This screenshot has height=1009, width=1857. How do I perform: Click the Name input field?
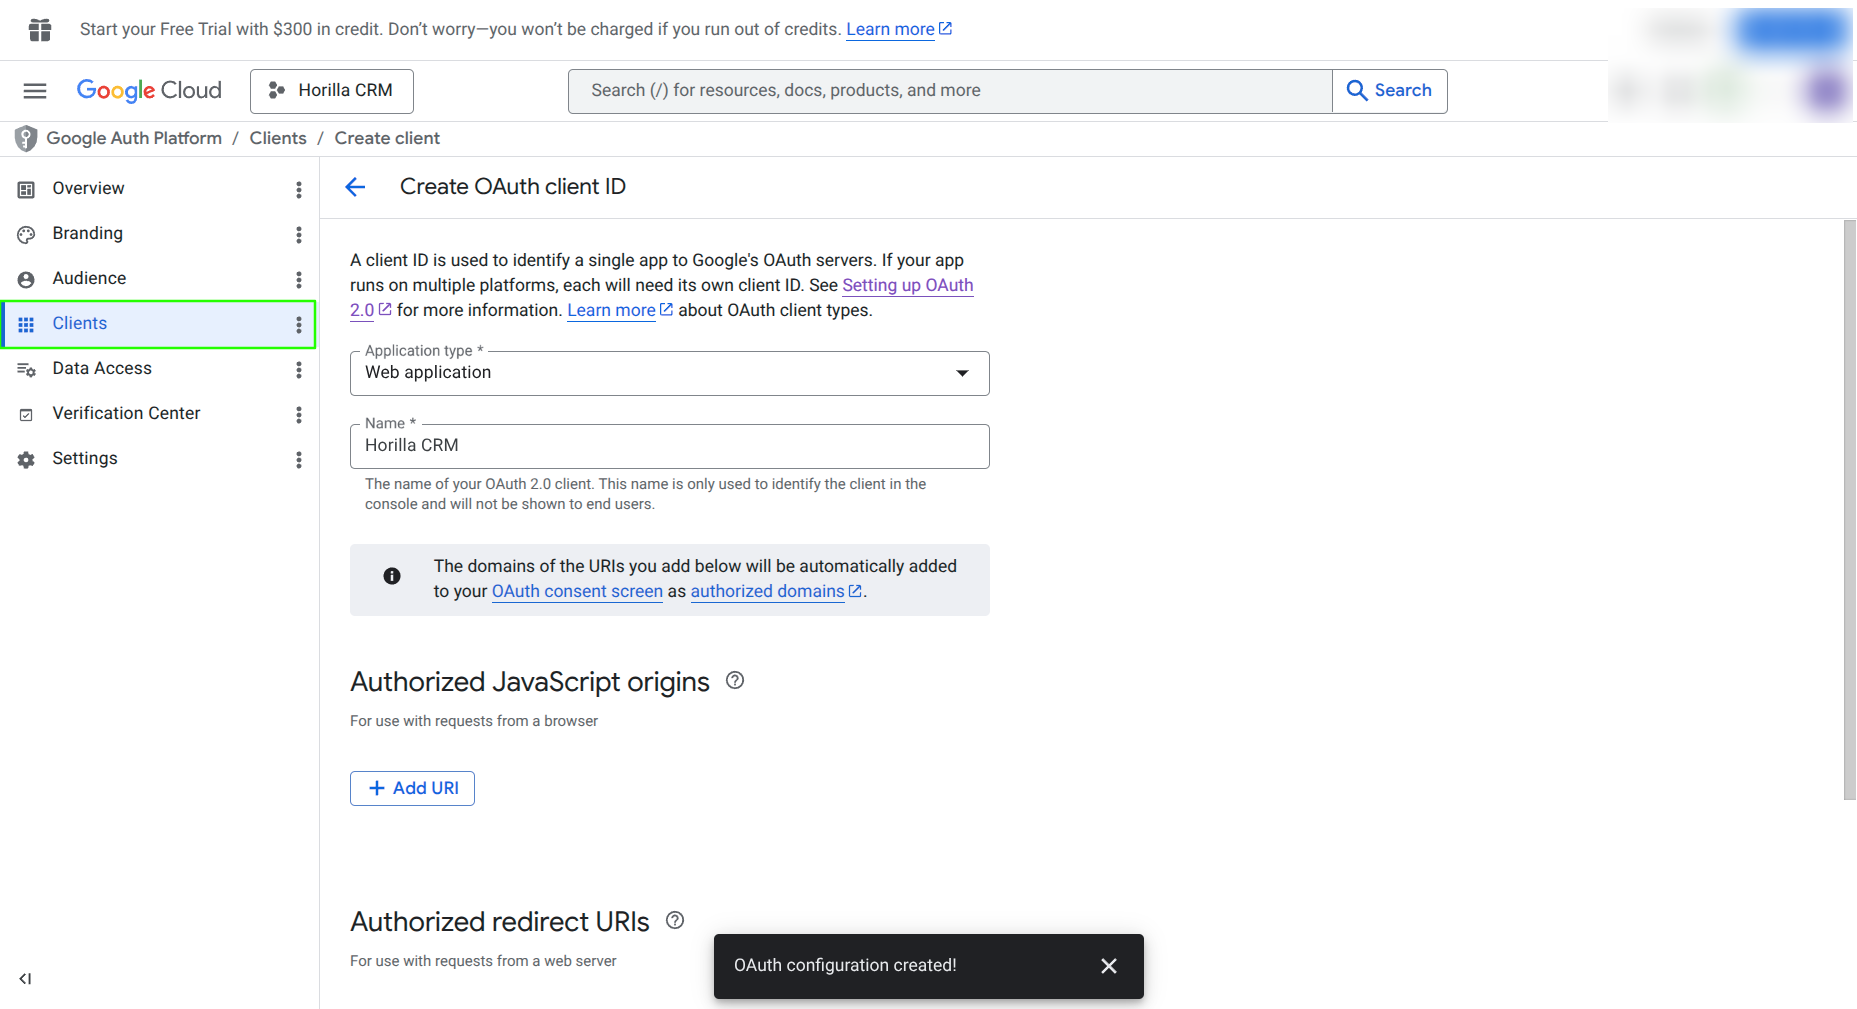click(x=670, y=446)
